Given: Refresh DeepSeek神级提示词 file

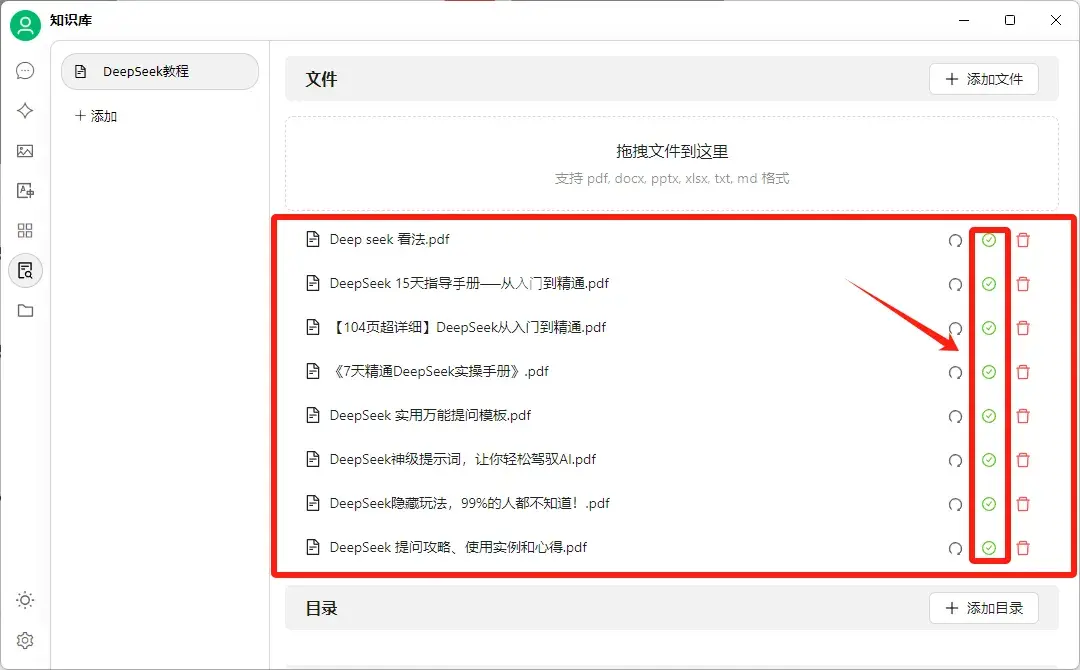Looking at the screenshot, I should [955, 461].
